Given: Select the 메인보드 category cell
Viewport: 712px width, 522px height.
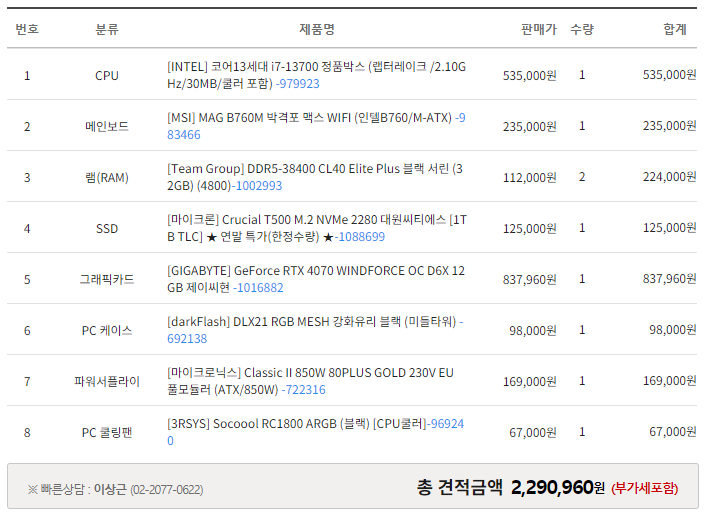Looking at the screenshot, I should [107, 126].
